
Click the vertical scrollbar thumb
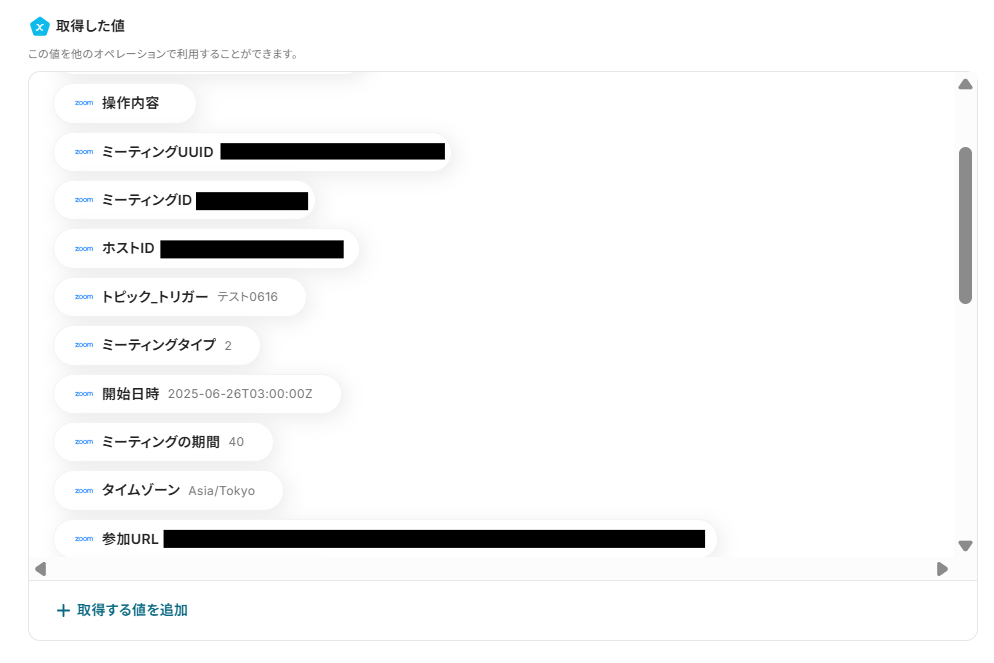(x=965, y=226)
